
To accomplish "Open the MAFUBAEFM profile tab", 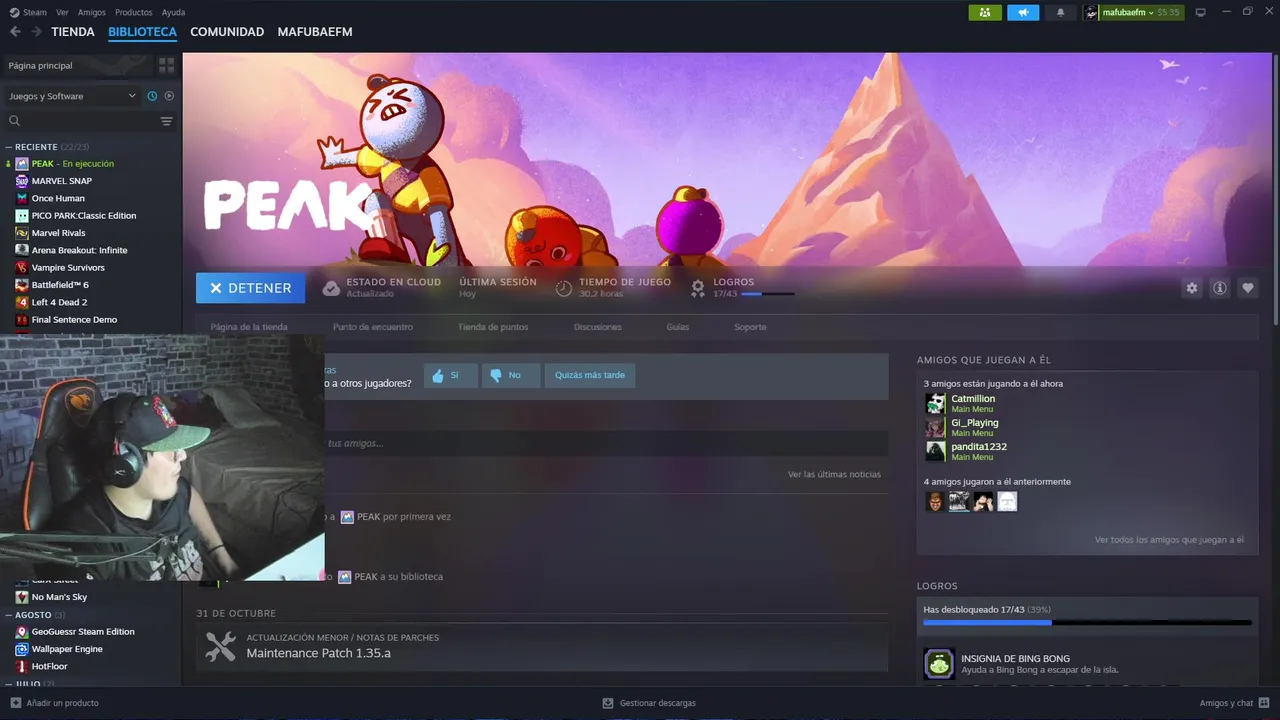I will [315, 32].
